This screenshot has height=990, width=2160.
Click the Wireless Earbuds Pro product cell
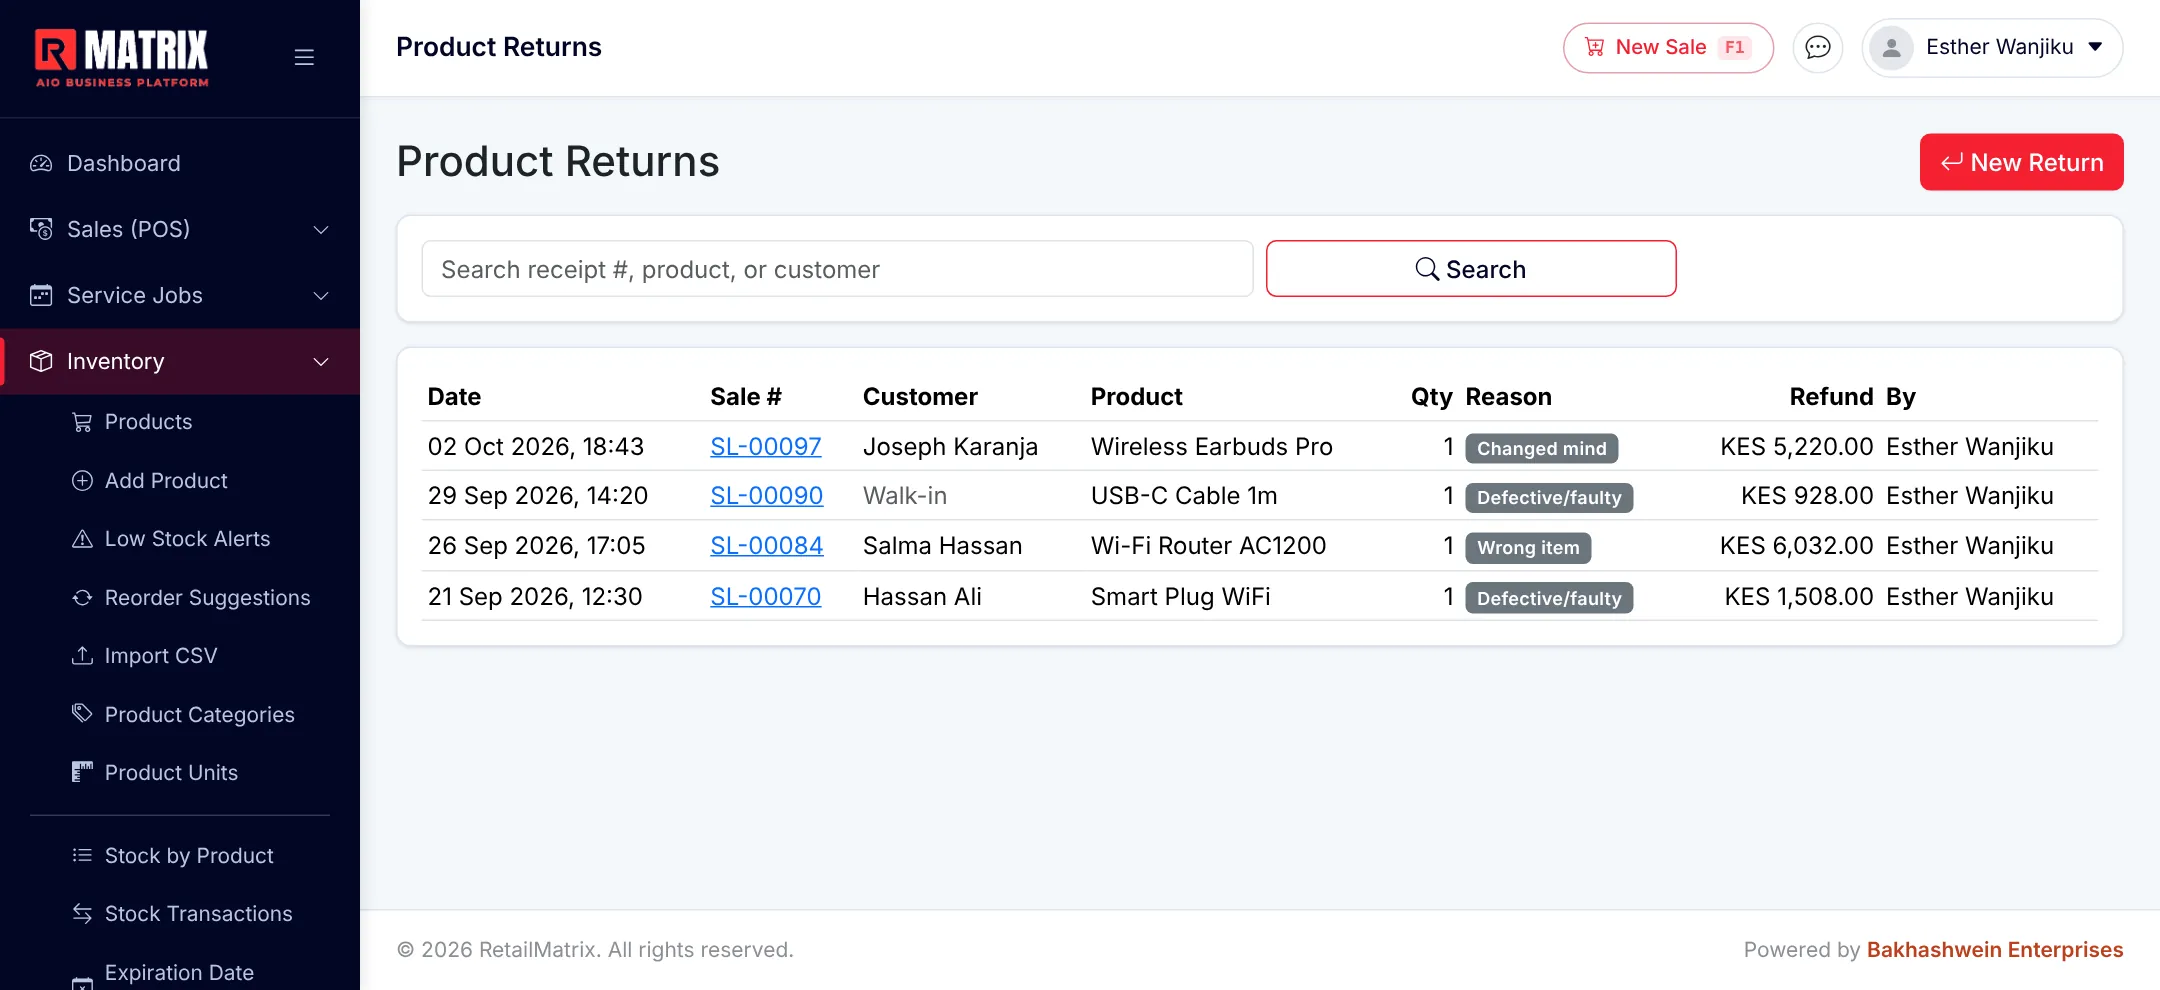pyautogui.click(x=1212, y=447)
